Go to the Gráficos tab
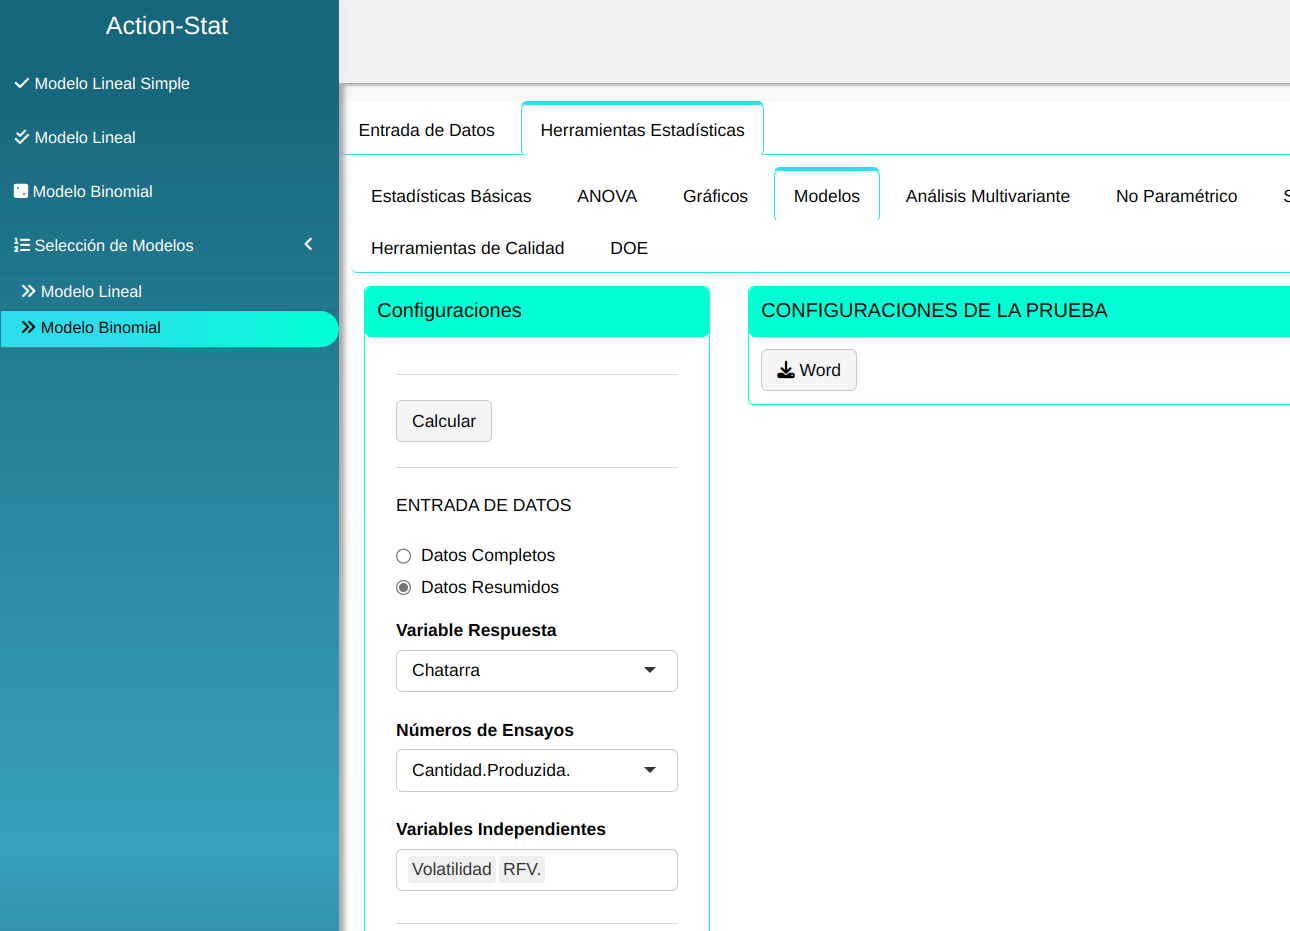1290x931 pixels. 715,196
